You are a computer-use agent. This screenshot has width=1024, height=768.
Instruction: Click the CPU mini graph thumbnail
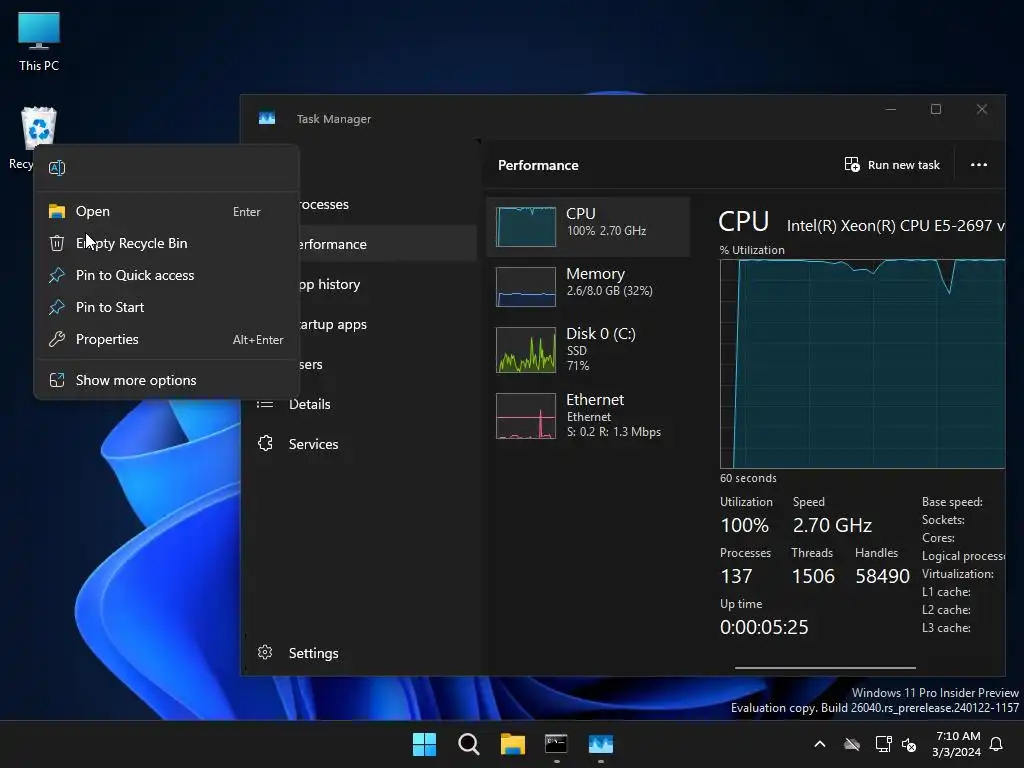526,227
